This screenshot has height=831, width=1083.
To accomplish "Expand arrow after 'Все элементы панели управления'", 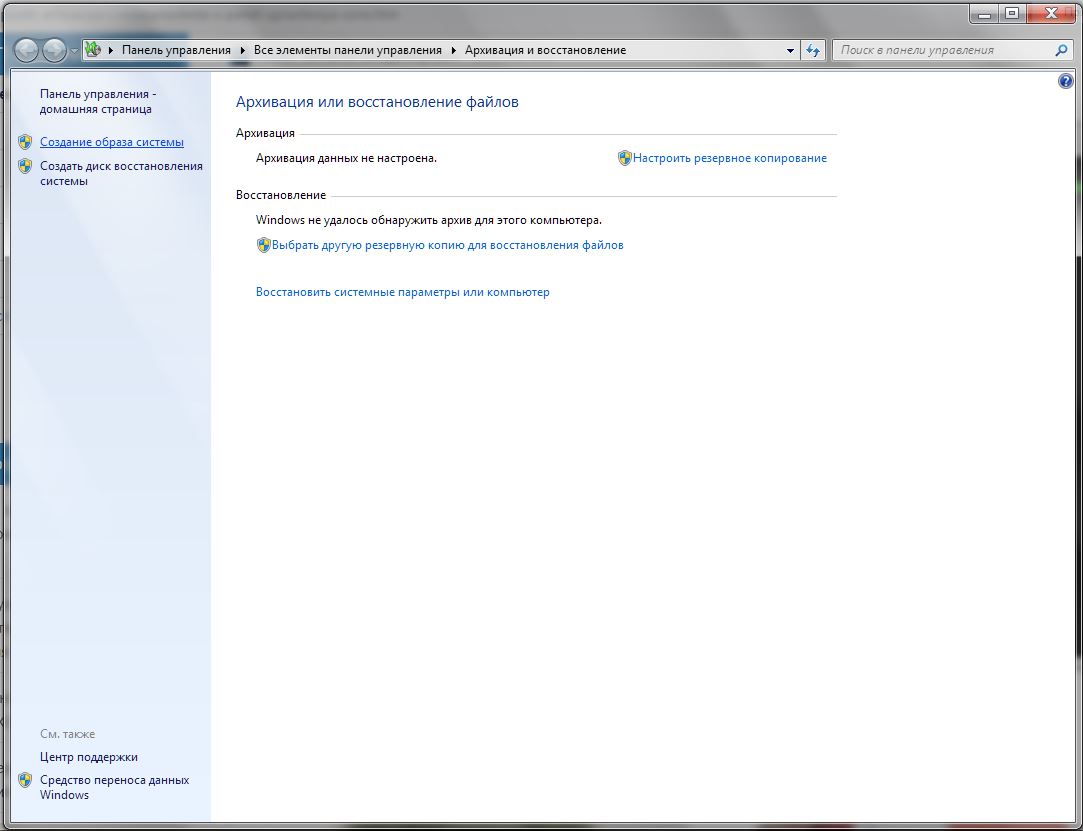I will [x=454, y=50].
